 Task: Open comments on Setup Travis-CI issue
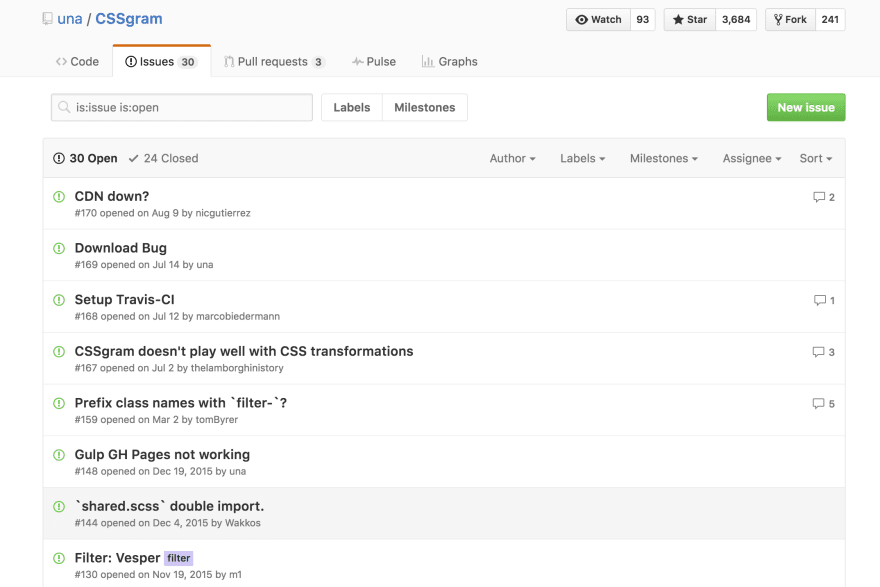(x=824, y=300)
